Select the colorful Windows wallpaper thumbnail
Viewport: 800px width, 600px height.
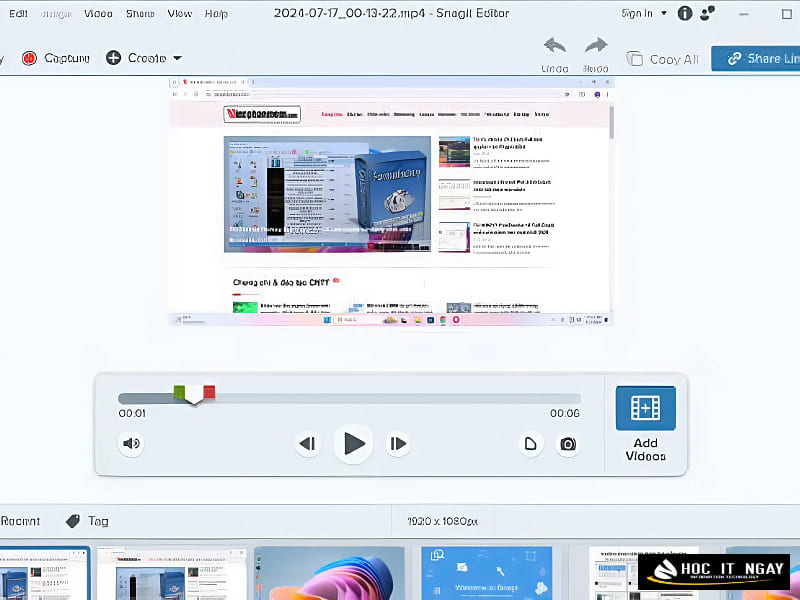[x=329, y=573]
